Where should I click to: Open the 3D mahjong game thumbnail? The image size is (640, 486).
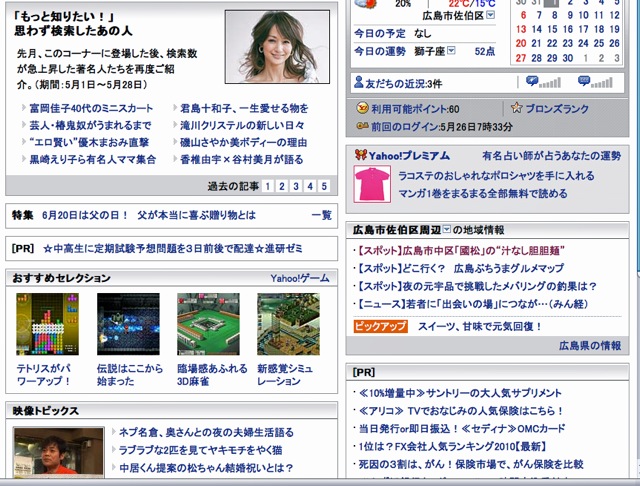click(208, 324)
